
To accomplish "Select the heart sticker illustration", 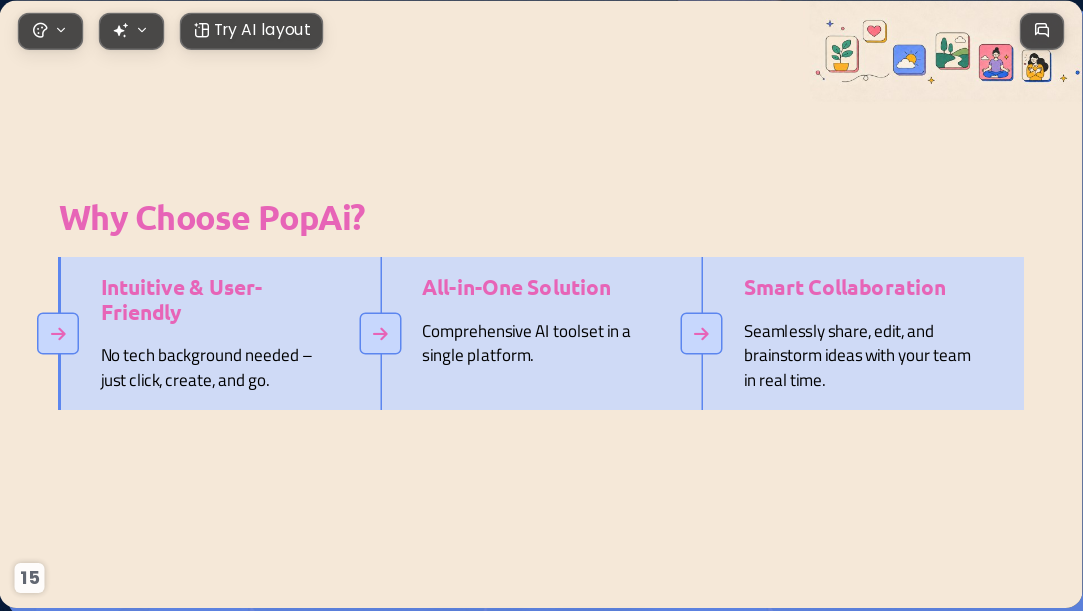I will [x=874, y=31].
